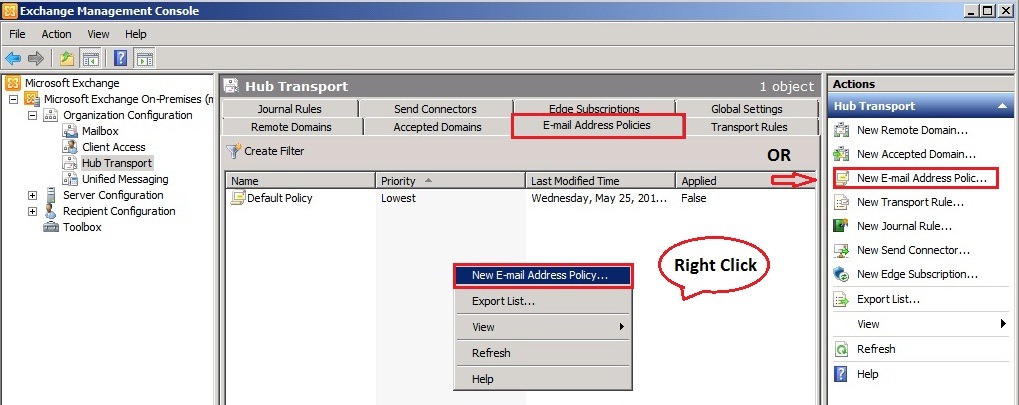Select the Hub Transport tree item
The image size is (1019, 405).
click(117, 163)
